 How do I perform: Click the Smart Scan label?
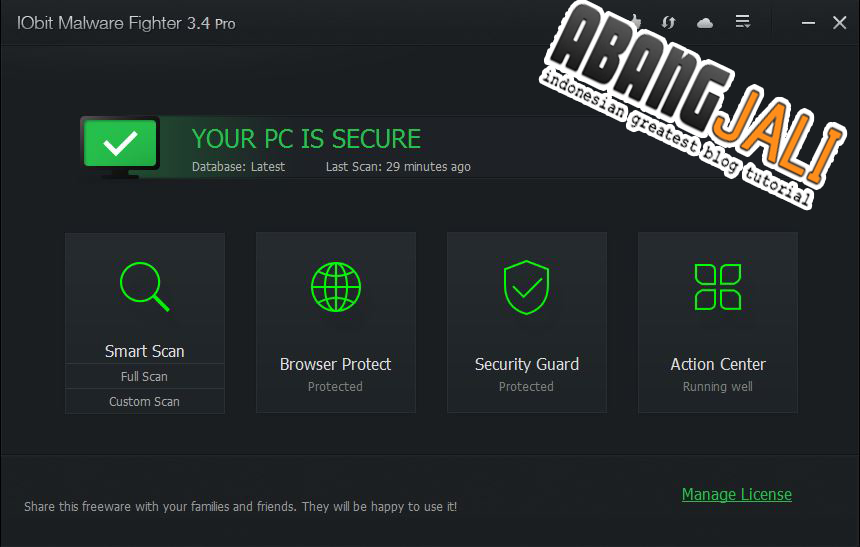tap(144, 351)
